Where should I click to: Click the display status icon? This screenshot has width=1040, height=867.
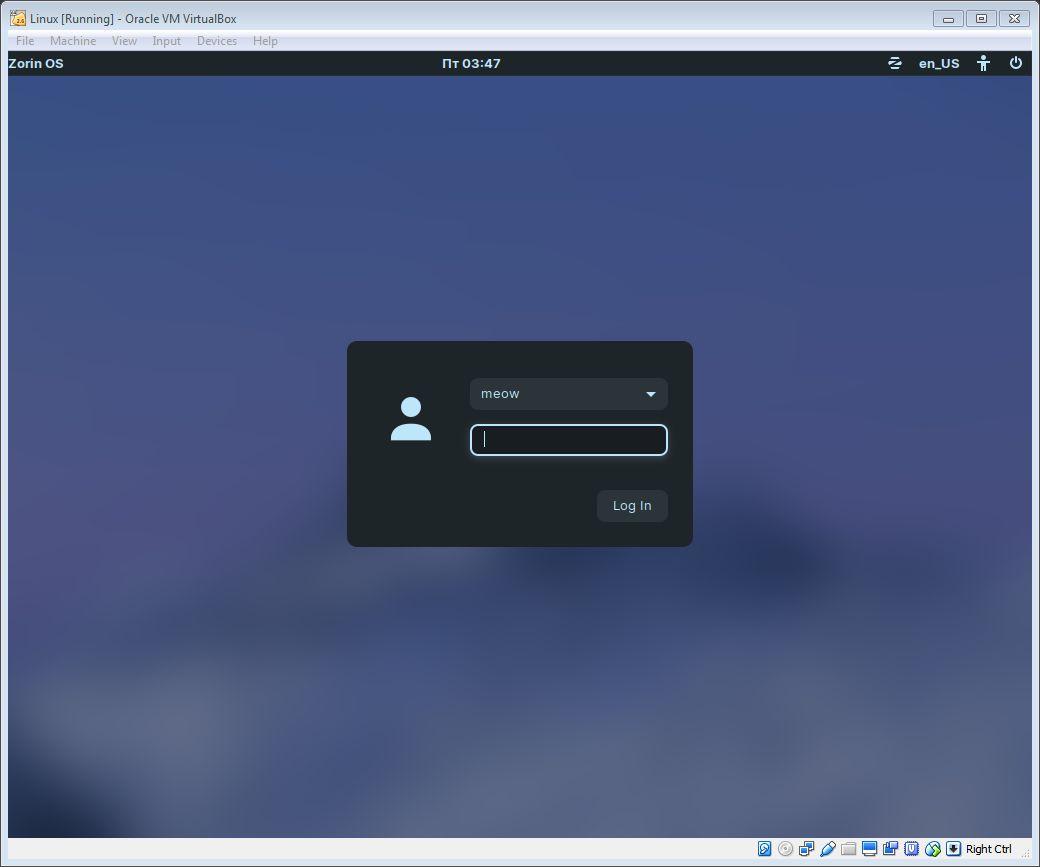[x=870, y=849]
